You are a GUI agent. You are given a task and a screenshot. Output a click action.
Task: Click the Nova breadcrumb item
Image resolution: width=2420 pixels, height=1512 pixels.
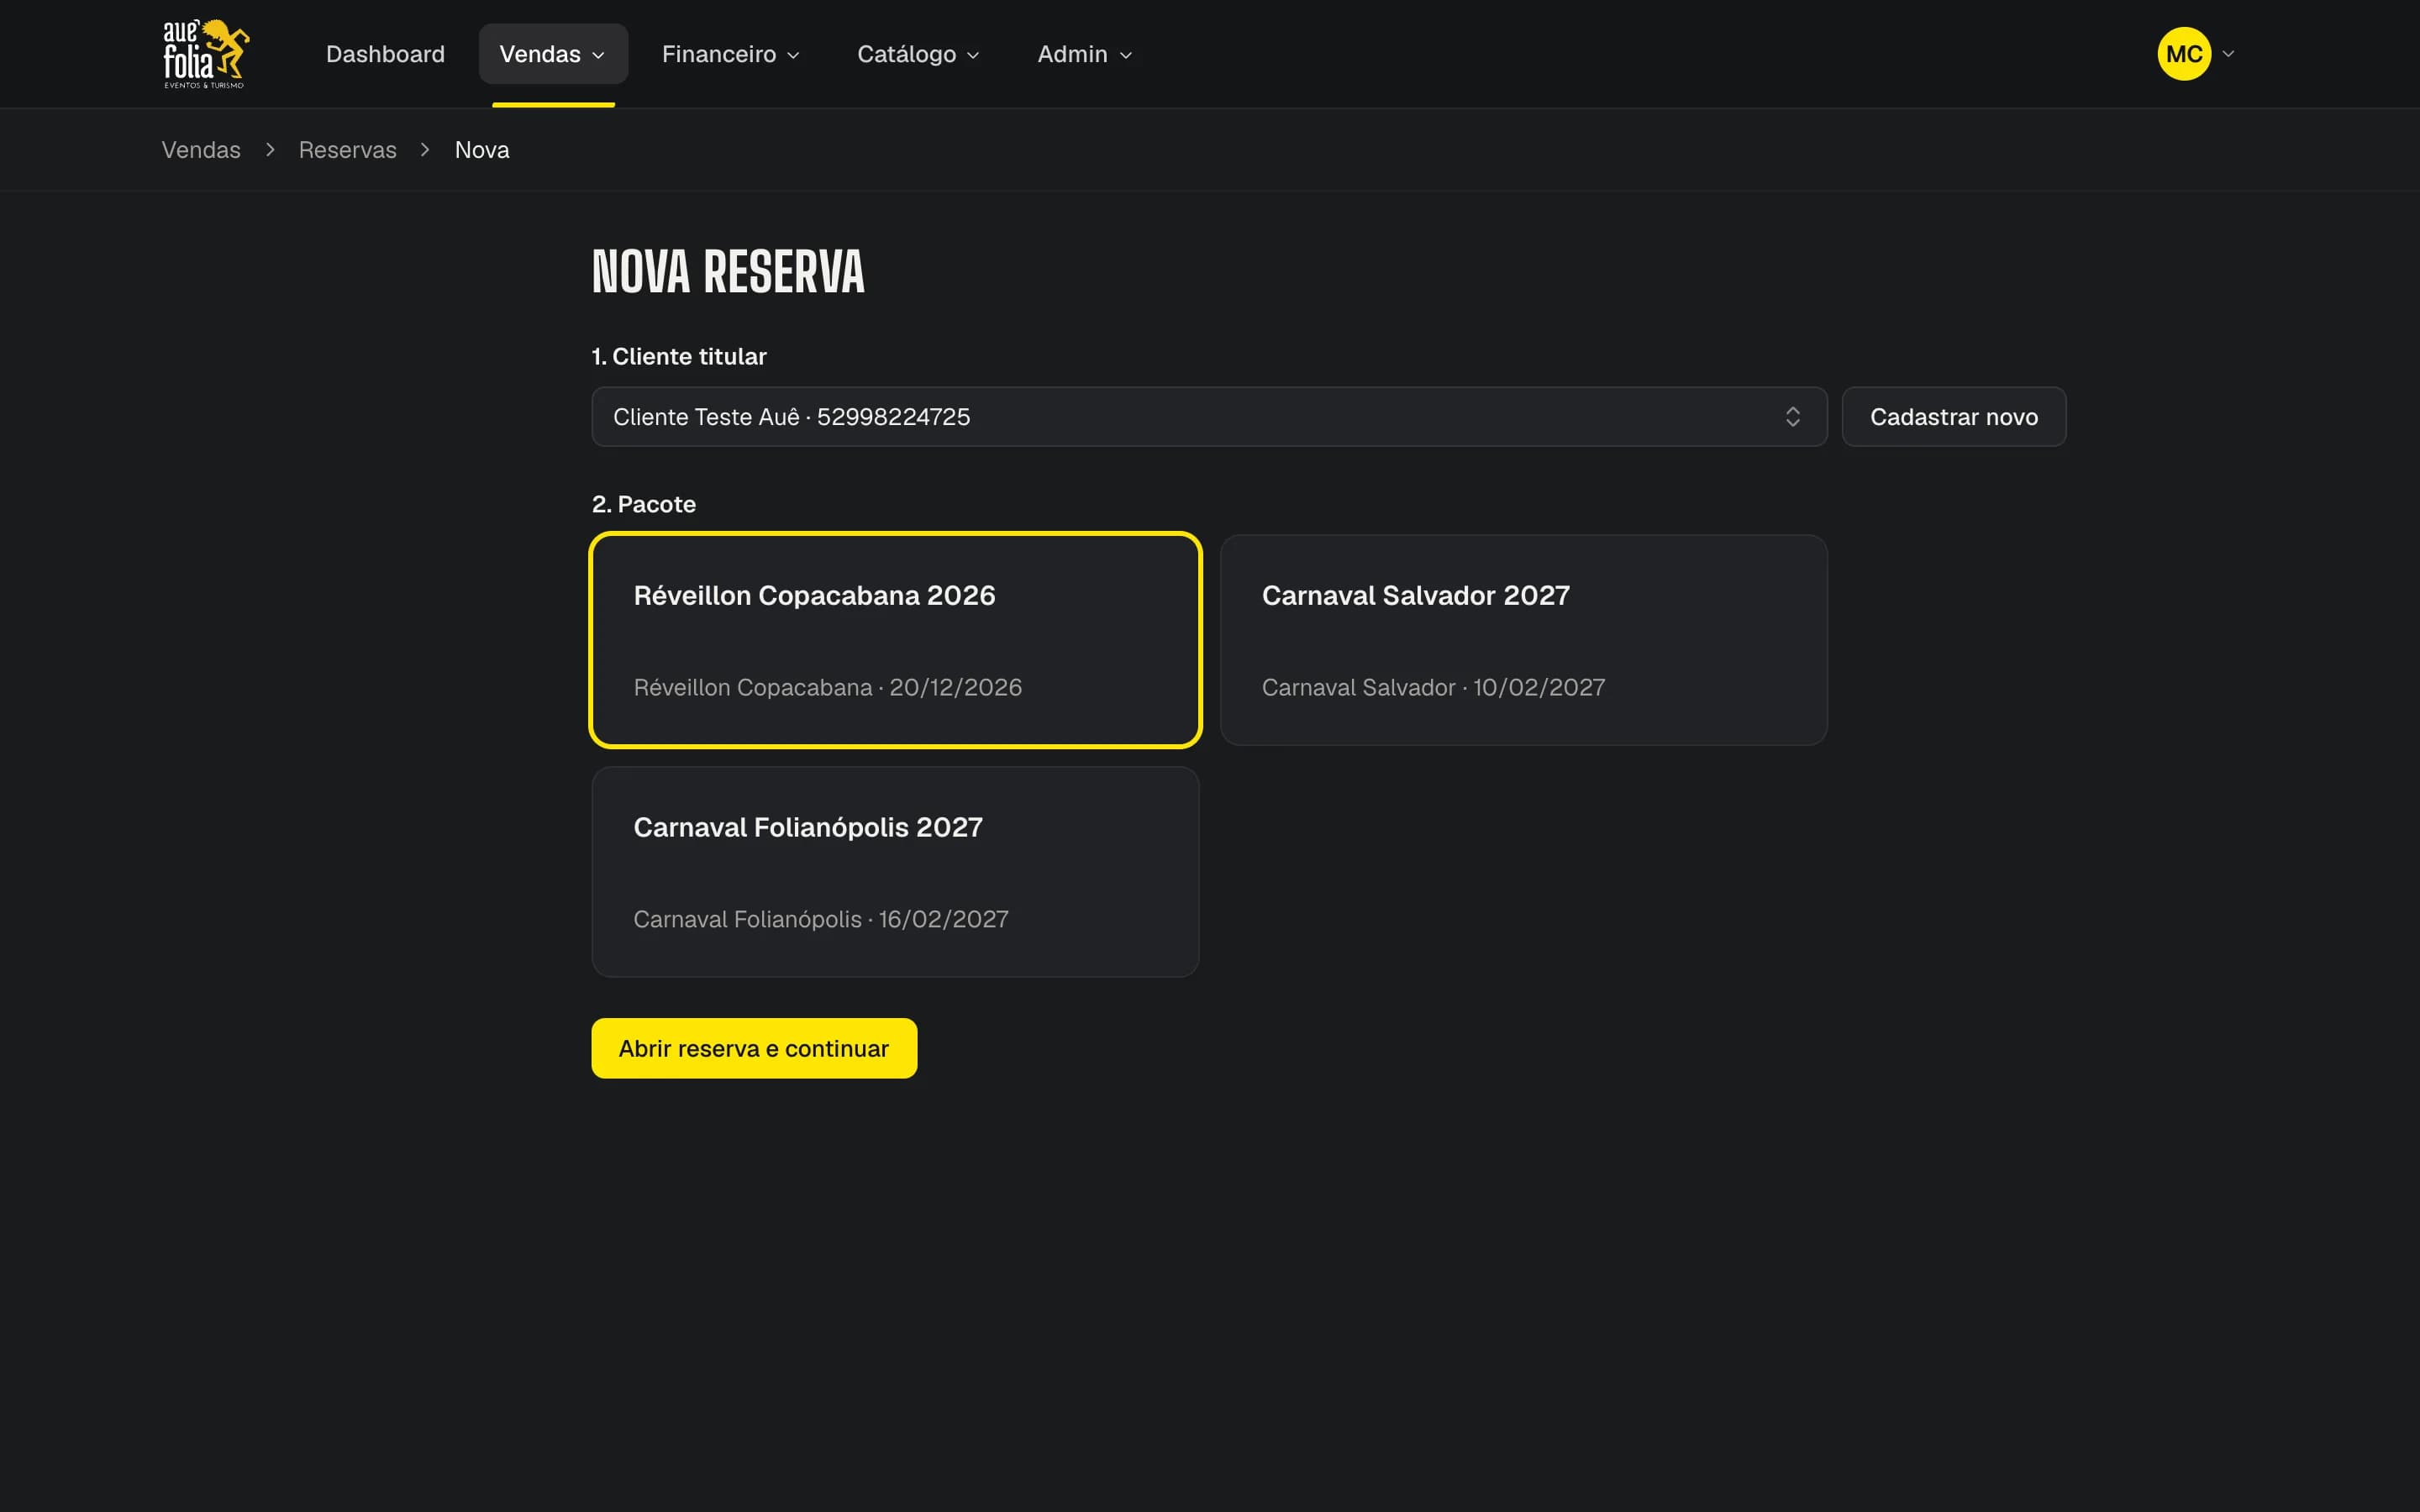pyautogui.click(x=482, y=150)
